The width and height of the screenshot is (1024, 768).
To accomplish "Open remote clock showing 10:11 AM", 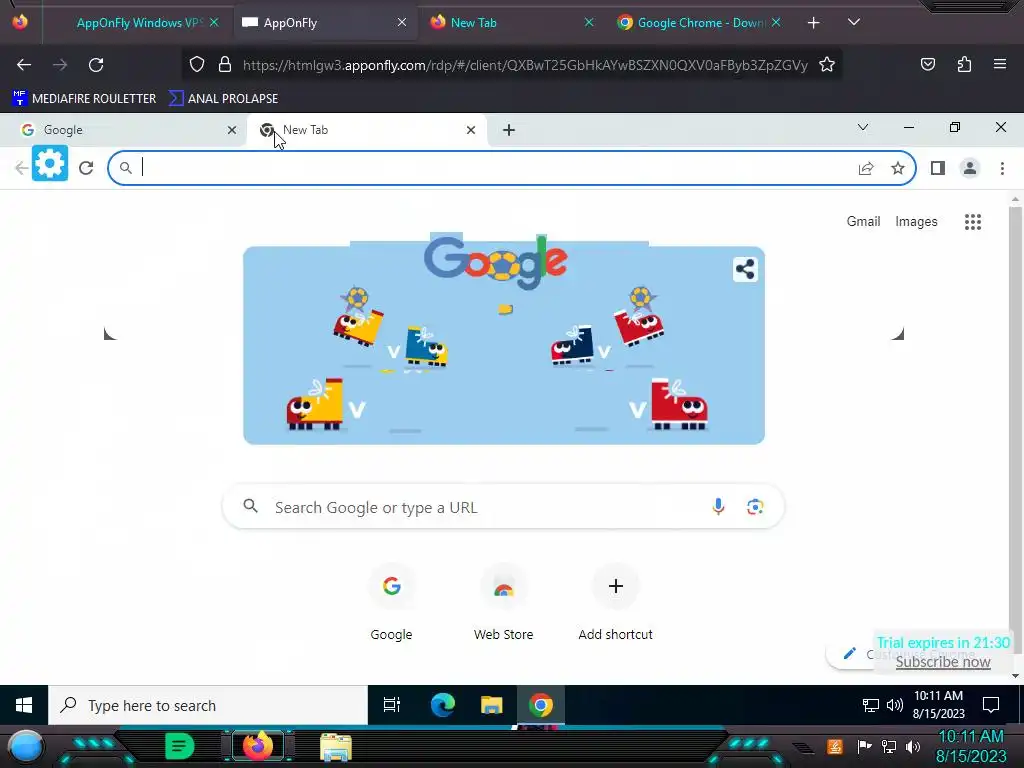I will click(938, 705).
